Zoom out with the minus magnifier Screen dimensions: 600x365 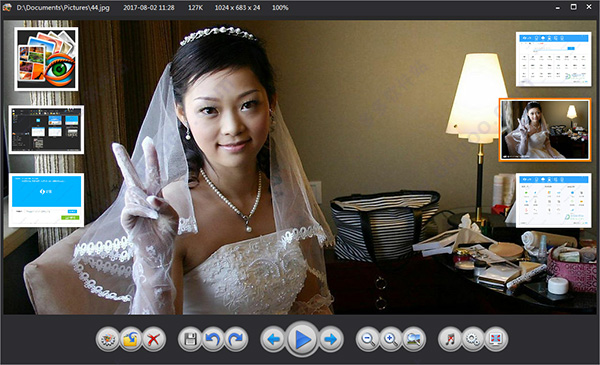(x=368, y=339)
